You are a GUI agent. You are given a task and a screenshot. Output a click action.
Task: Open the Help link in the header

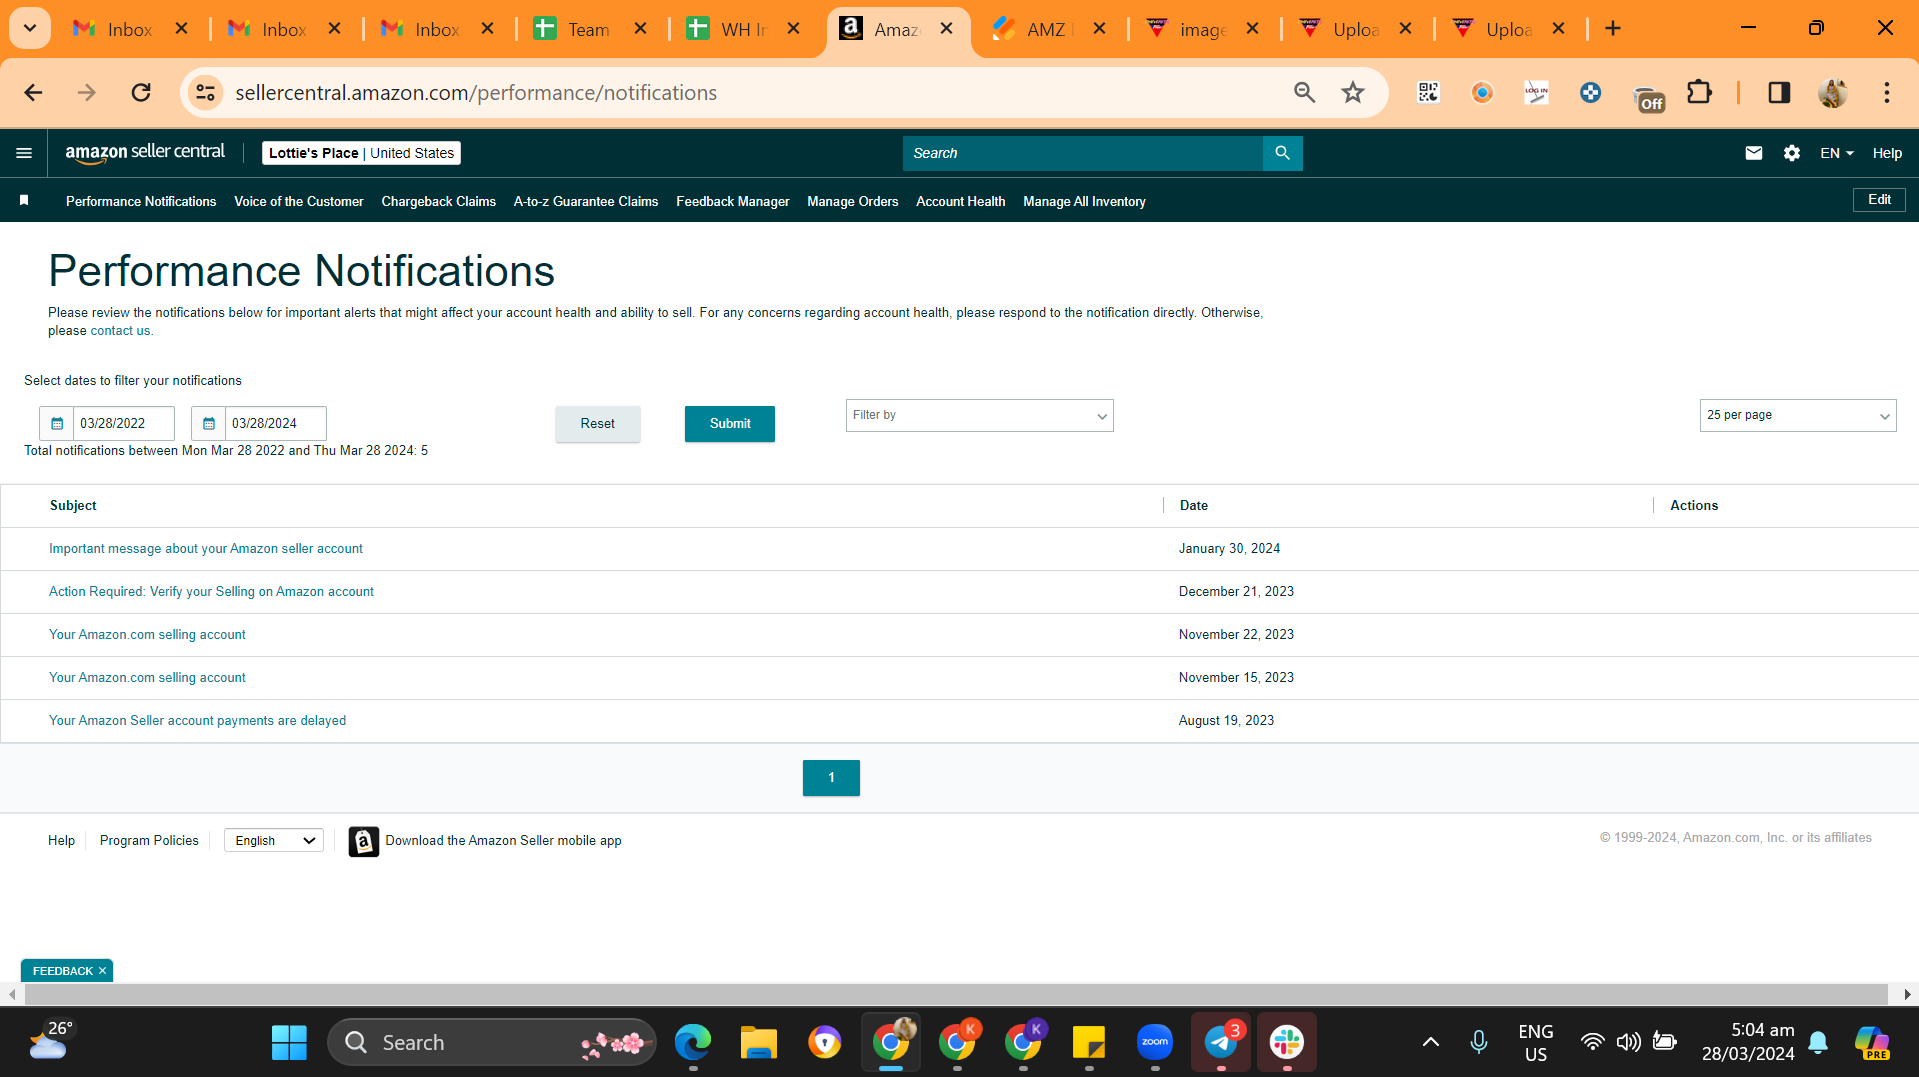(x=1887, y=153)
